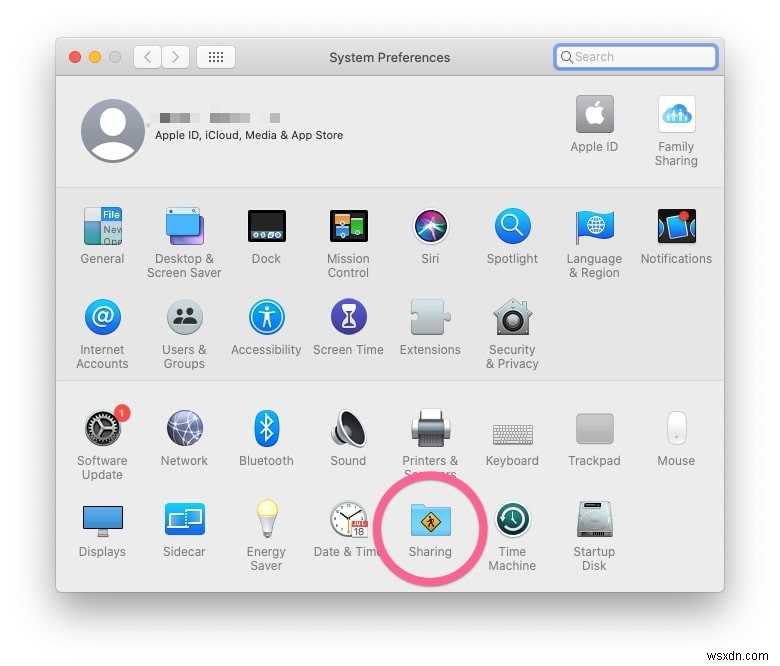Image resolution: width=780 pixels, height=666 pixels.
Task: Open Startup Disk pane
Action: point(594,519)
